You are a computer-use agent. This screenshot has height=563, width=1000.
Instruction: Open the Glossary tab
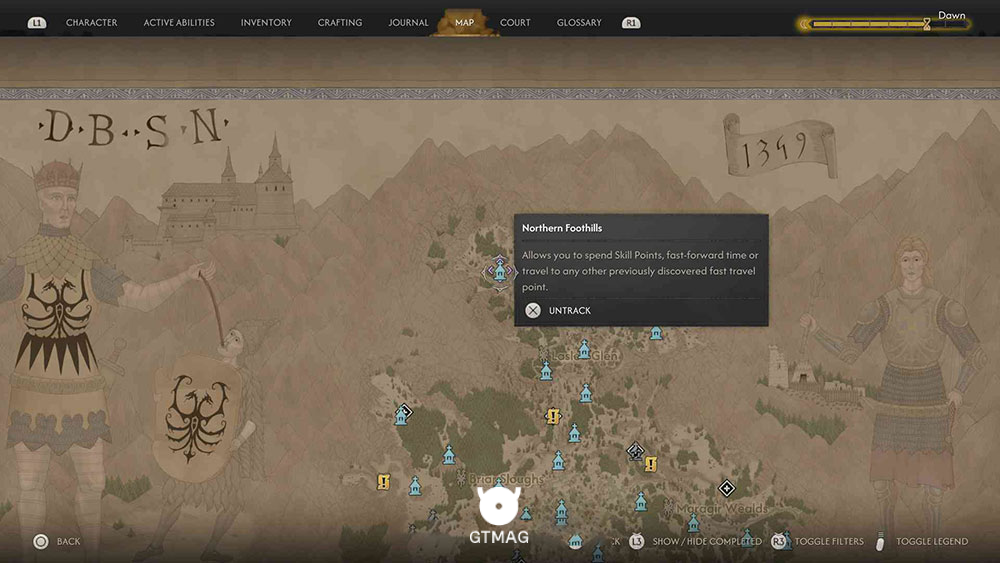click(579, 22)
